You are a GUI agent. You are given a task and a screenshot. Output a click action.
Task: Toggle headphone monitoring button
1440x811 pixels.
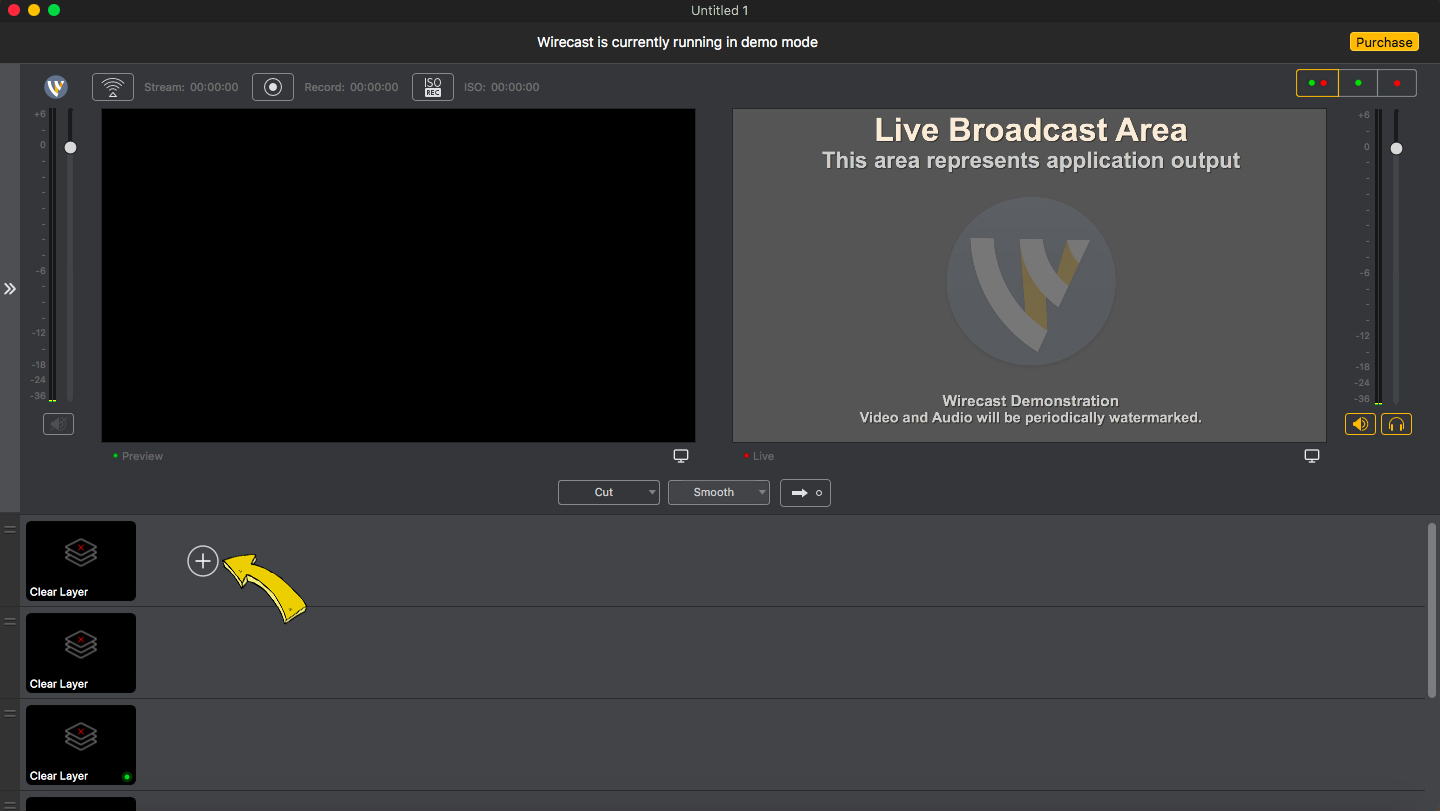pyautogui.click(x=1397, y=424)
